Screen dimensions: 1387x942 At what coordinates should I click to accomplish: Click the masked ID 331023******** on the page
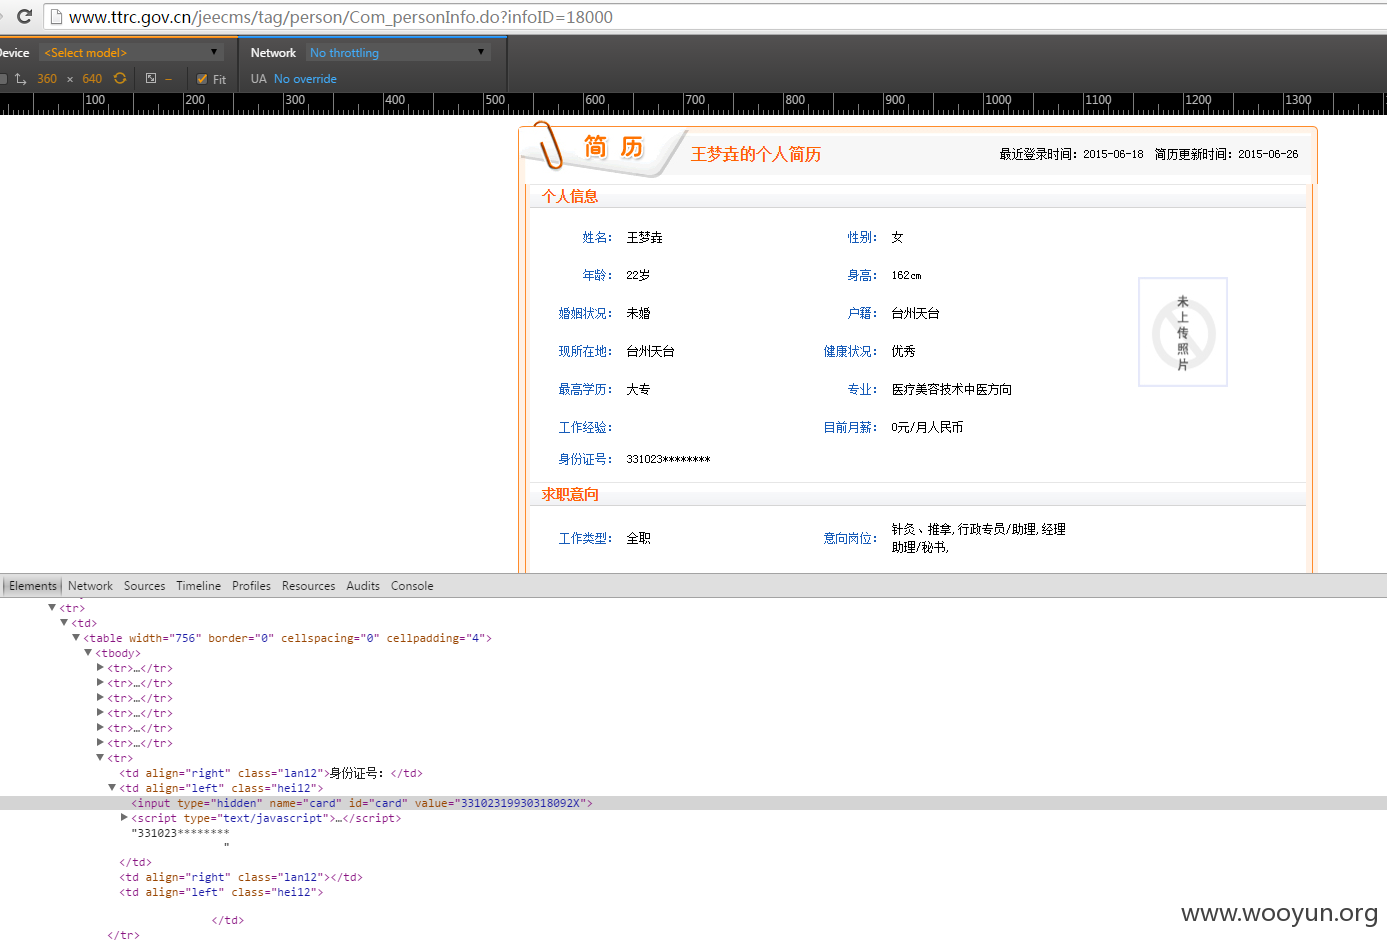[x=668, y=459]
